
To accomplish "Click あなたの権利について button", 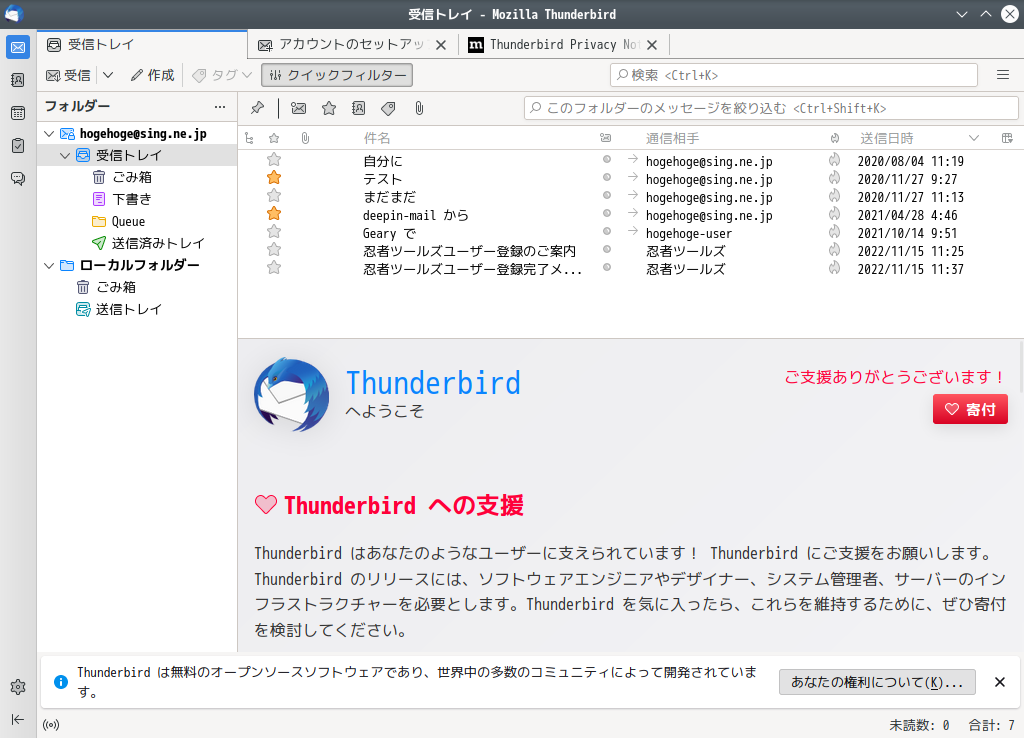I will click(x=877, y=682).
